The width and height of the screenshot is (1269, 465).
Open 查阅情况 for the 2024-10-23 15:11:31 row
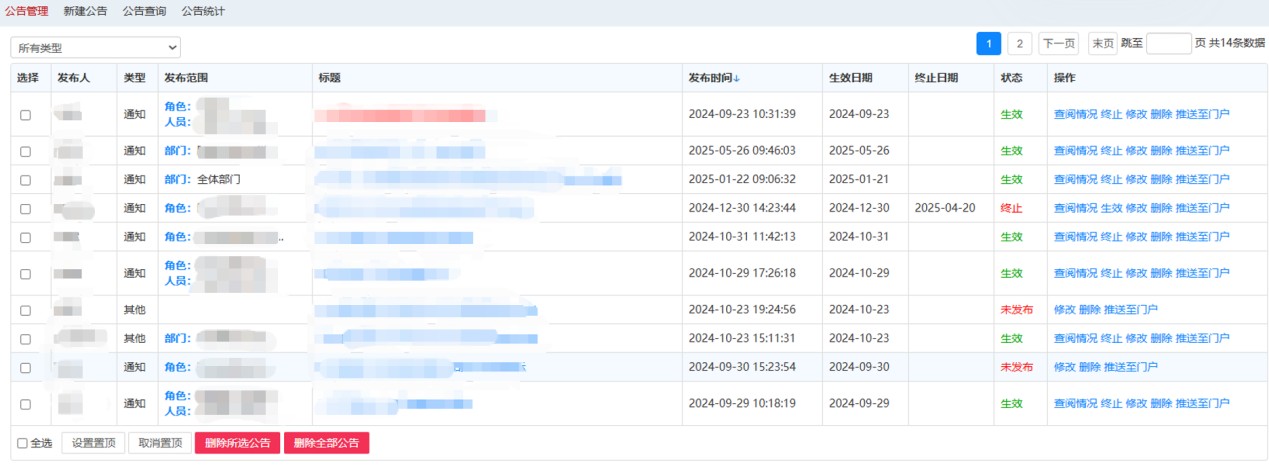click(1075, 339)
